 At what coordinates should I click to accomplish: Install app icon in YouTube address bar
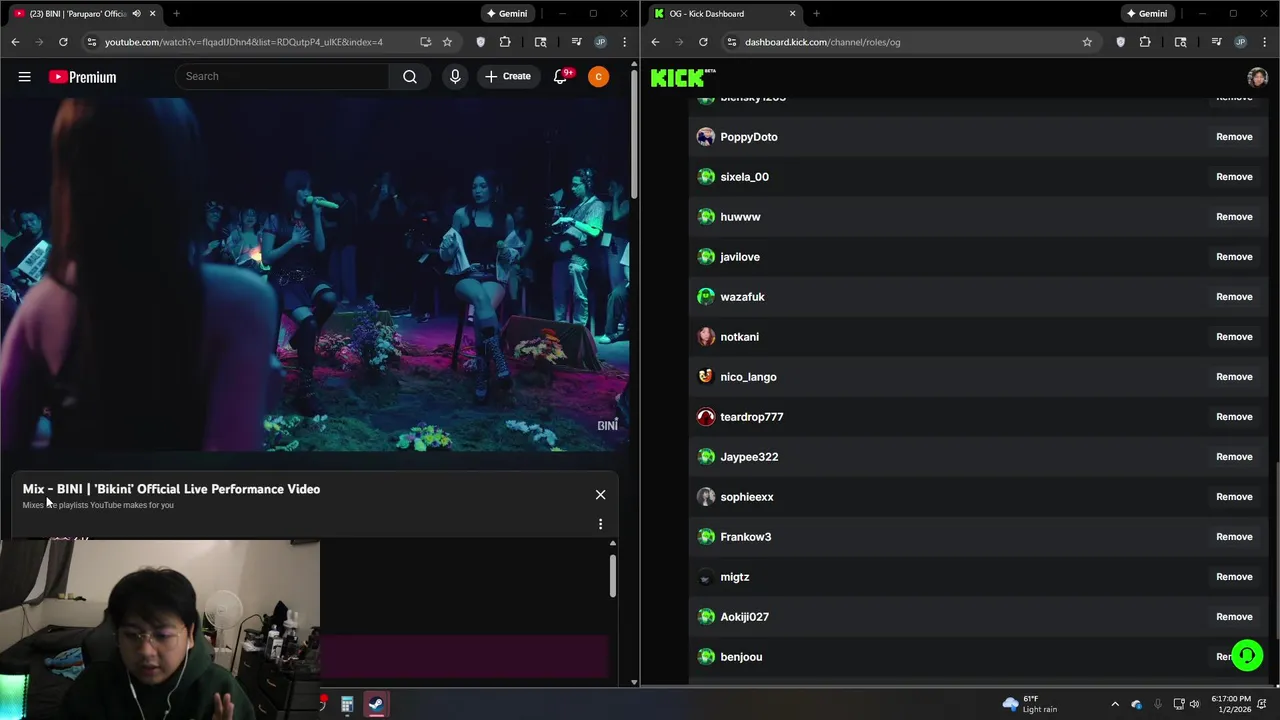pyautogui.click(x=426, y=42)
